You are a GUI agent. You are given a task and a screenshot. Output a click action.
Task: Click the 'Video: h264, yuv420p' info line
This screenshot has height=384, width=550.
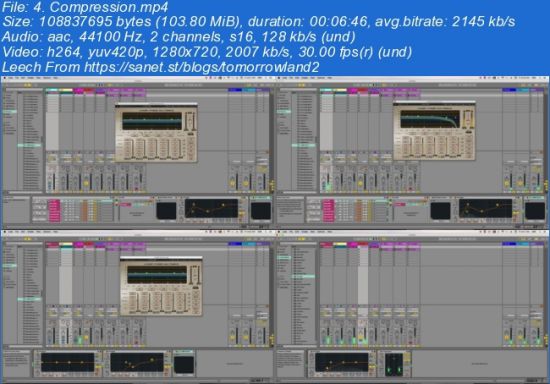(207, 52)
